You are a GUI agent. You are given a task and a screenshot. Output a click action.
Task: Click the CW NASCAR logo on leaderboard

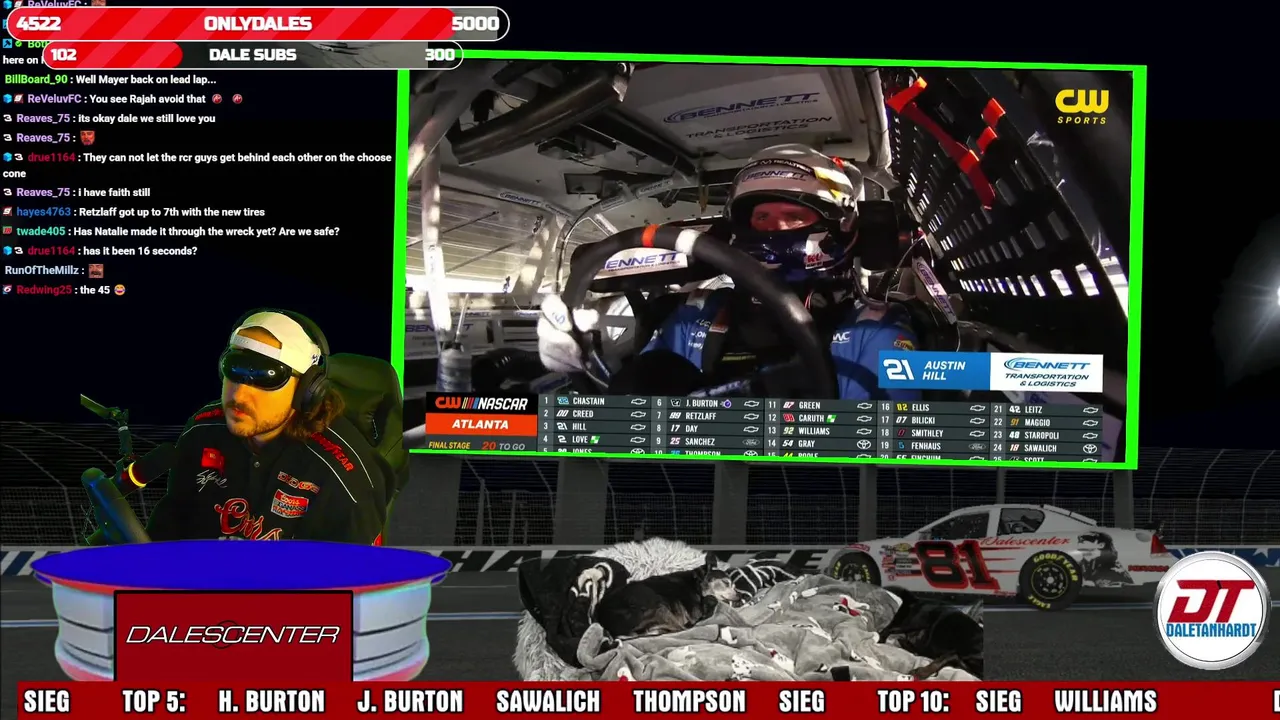(481, 404)
